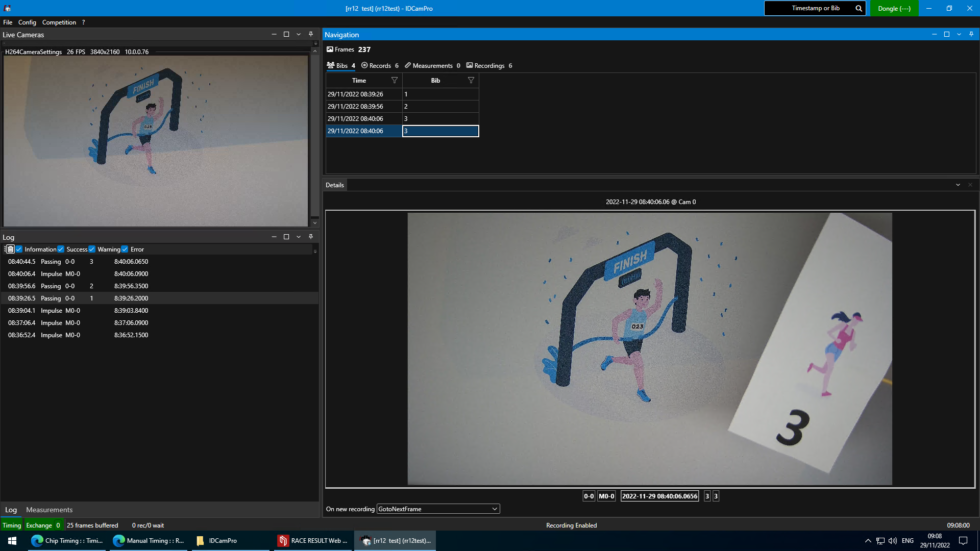Open RACE RESULT Web taskbar icon
Viewport: 980px width, 551px height.
pos(313,540)
